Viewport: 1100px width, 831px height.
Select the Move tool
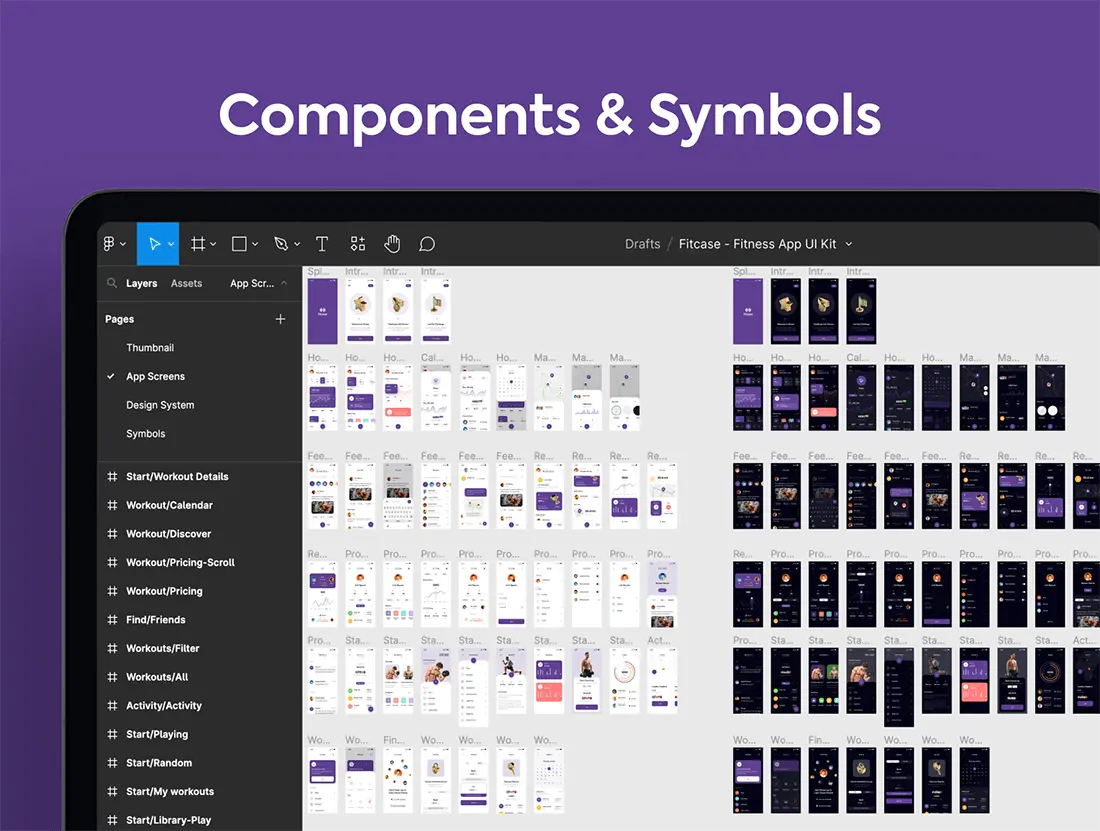[154, 244]
